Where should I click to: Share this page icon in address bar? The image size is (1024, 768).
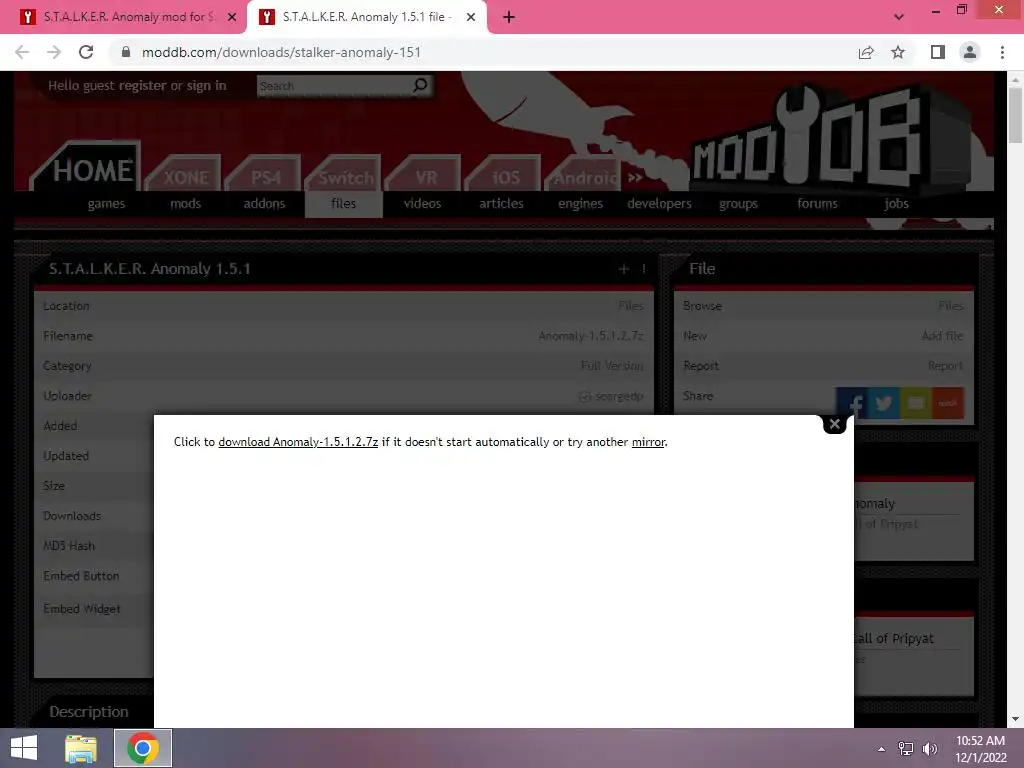point(866,52)
